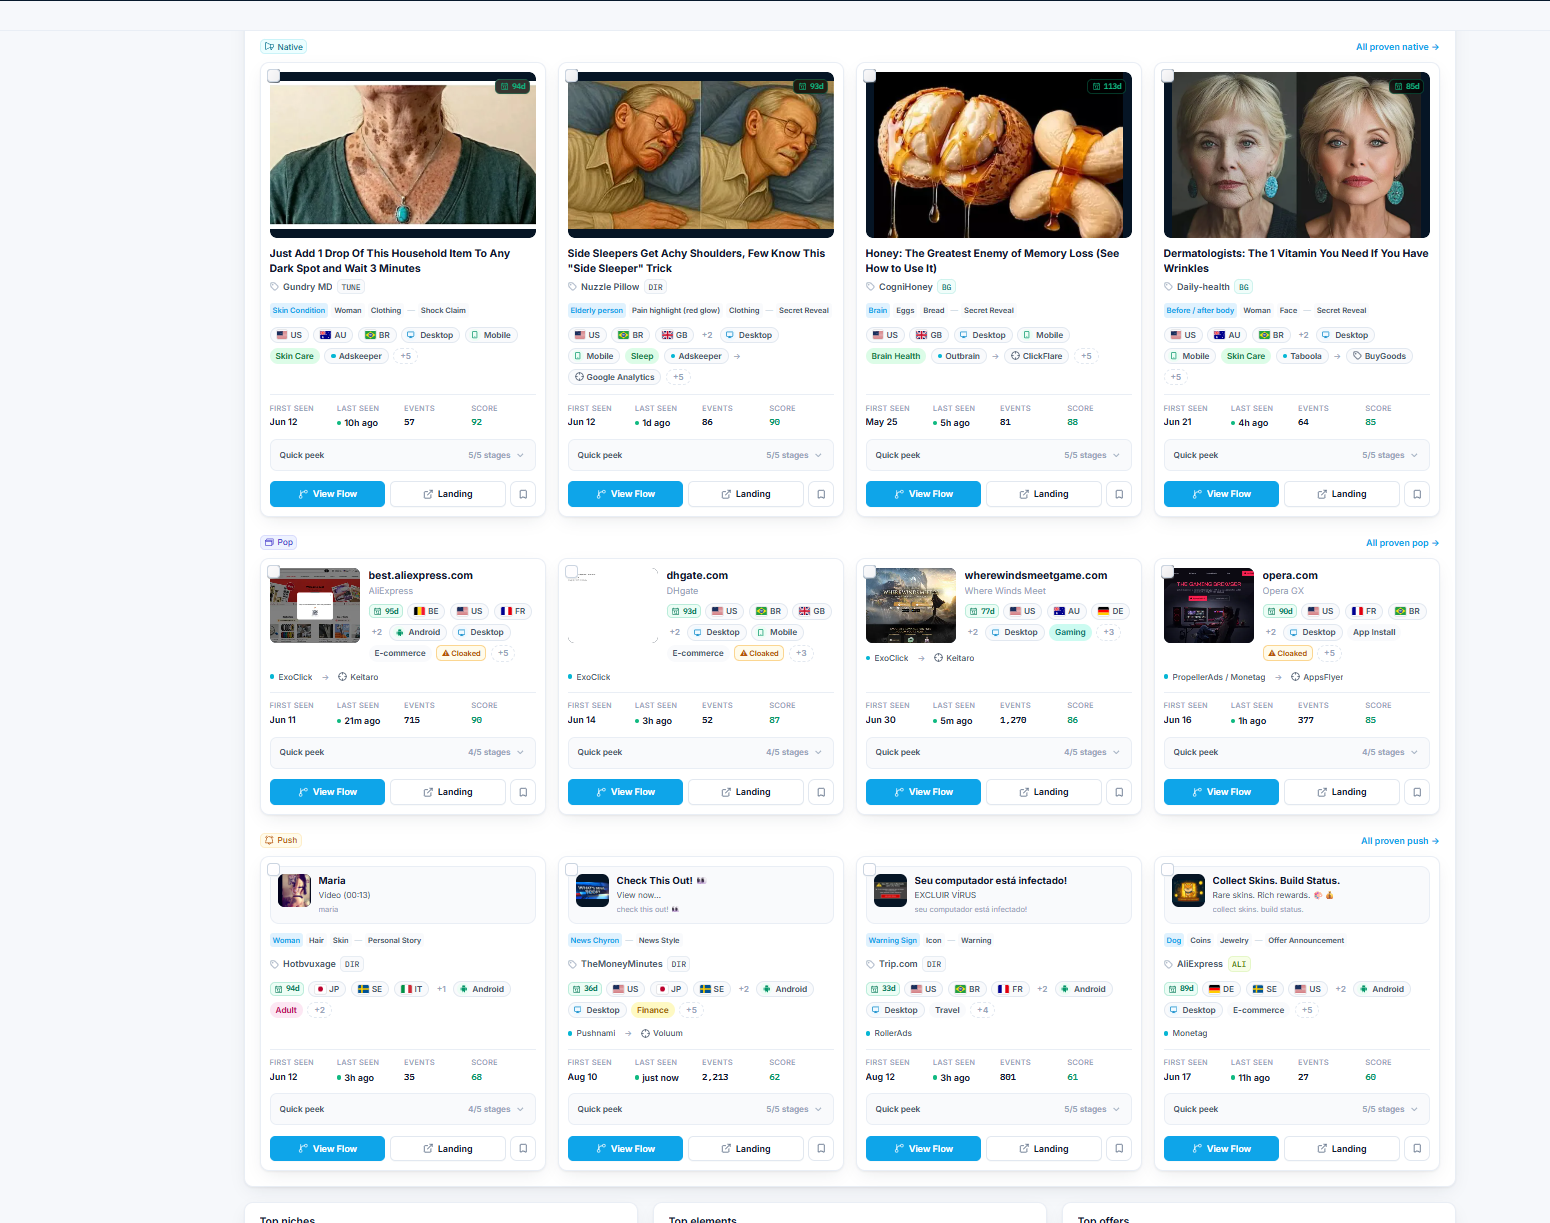
Task: Select checkbox on Nuzzle Pillow ad card
Action: [572, 76]
